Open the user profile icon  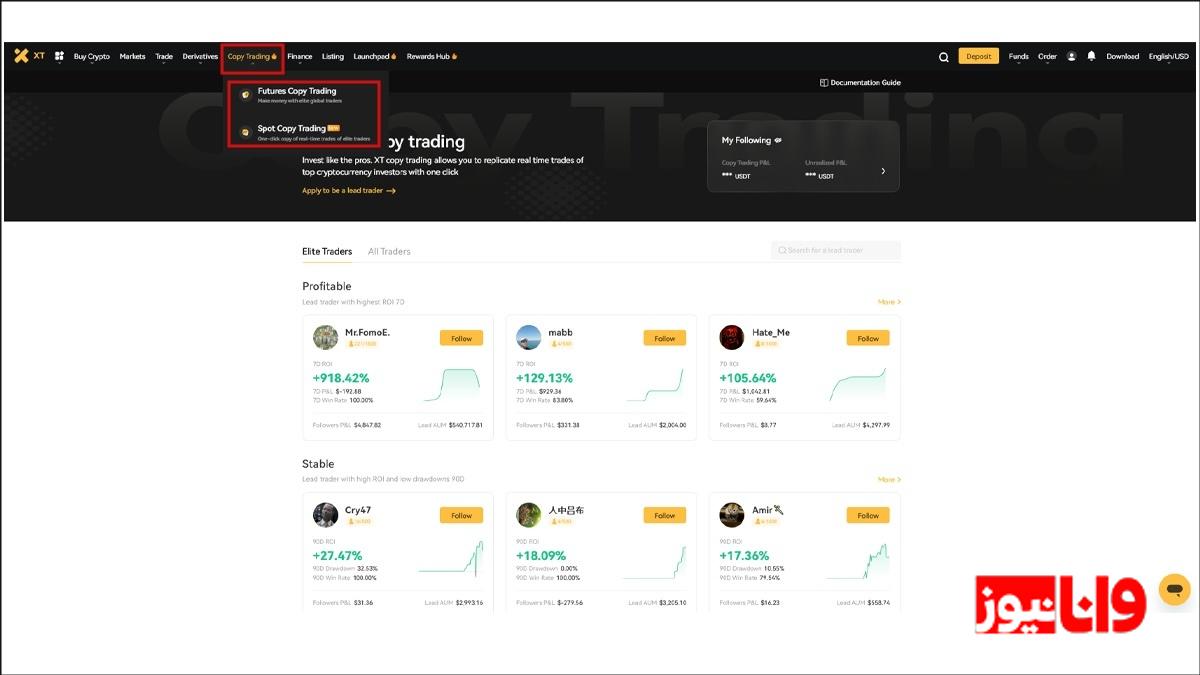[x=1072, y=56]
